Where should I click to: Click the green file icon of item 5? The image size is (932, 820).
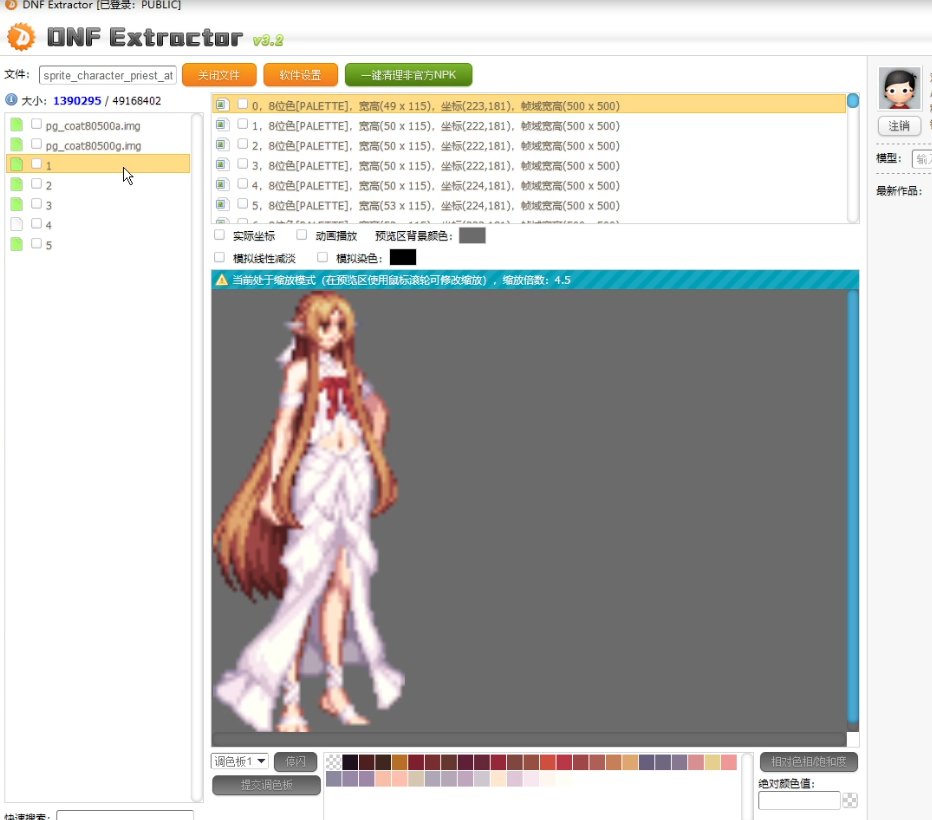(x=17, y=244)
